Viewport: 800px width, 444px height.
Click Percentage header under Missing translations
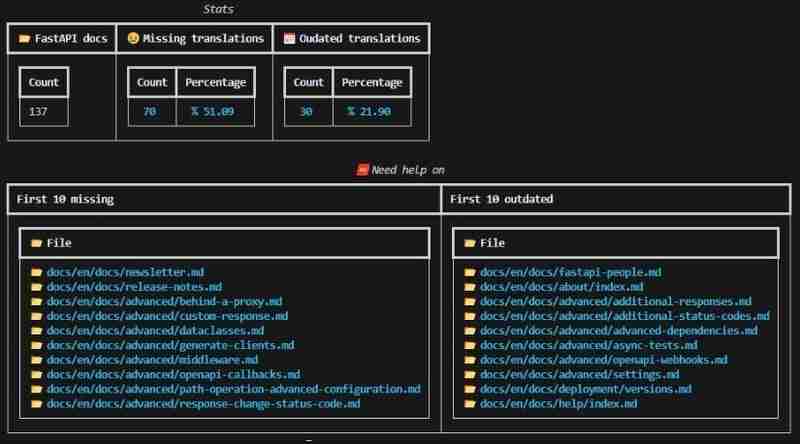coord(215,83)
